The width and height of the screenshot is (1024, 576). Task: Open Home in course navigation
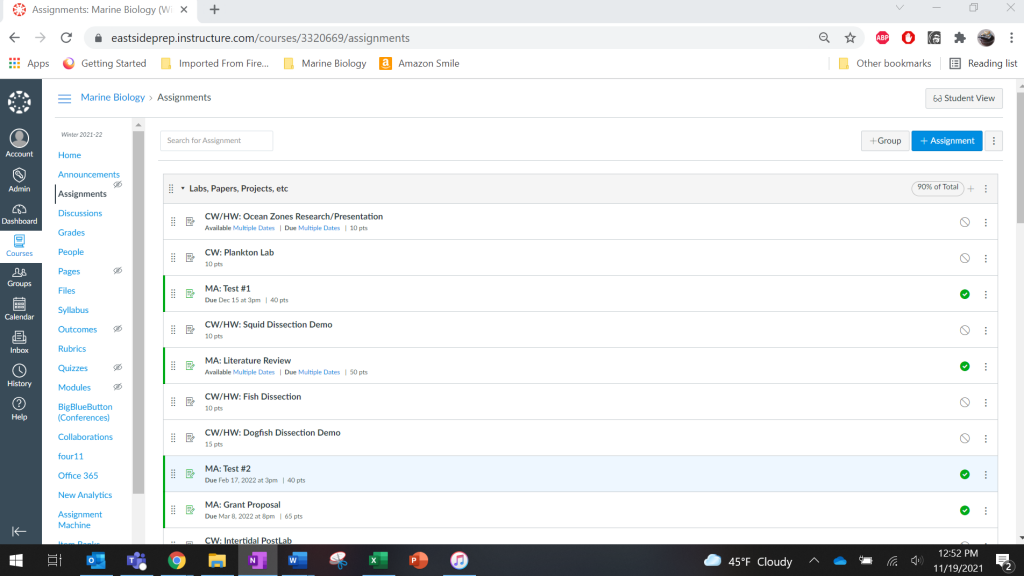[69, 155]
